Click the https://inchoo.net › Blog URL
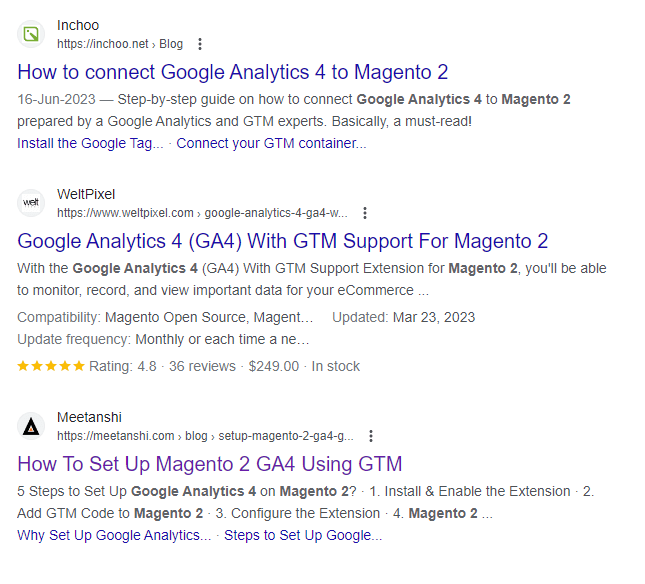 click(120, 44)
